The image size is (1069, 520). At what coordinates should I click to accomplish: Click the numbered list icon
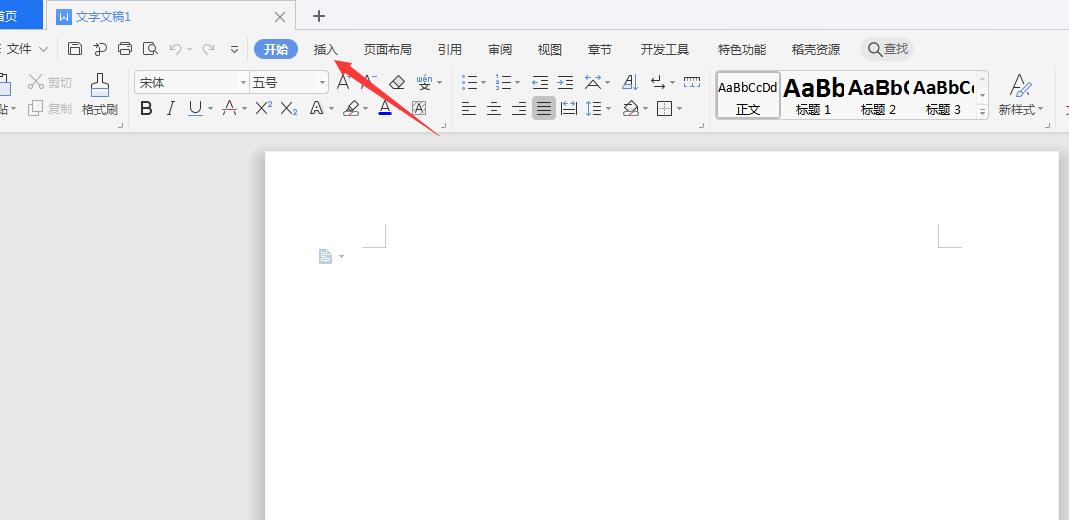click(x=504, y=82)
